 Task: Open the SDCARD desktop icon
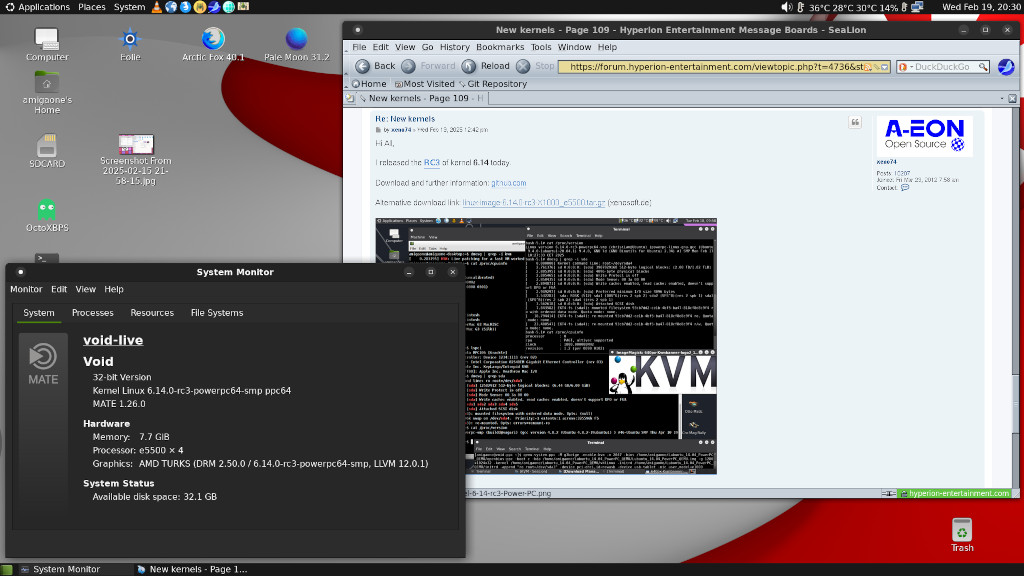[x=47, y=151]
